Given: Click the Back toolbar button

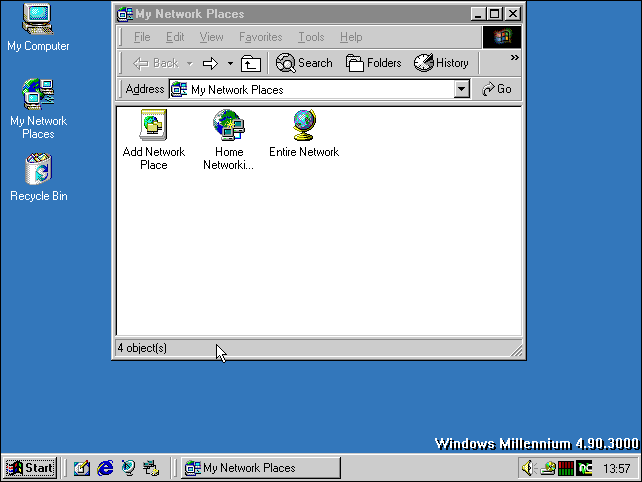Looking at the screenshot, I should (x=156, y=63).
